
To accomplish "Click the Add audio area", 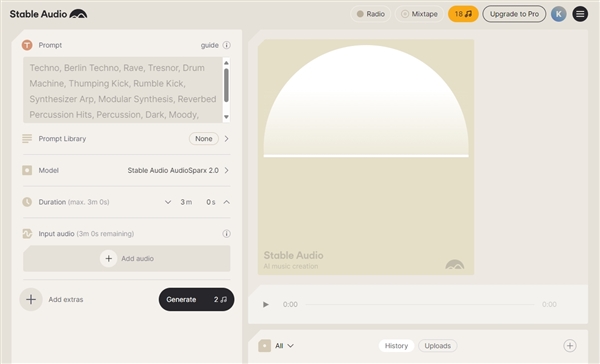I will 127,259.
